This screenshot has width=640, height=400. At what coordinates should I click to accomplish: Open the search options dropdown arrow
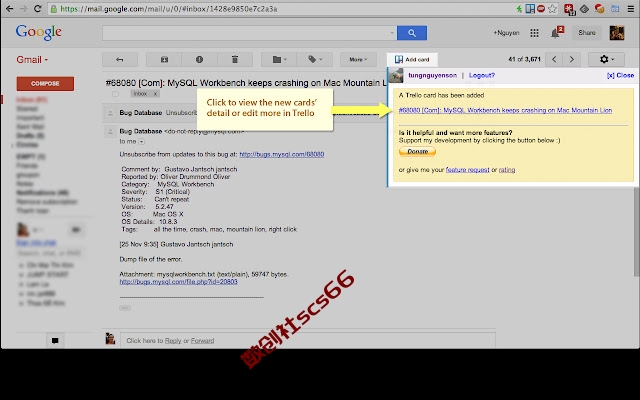click(392, 33)
